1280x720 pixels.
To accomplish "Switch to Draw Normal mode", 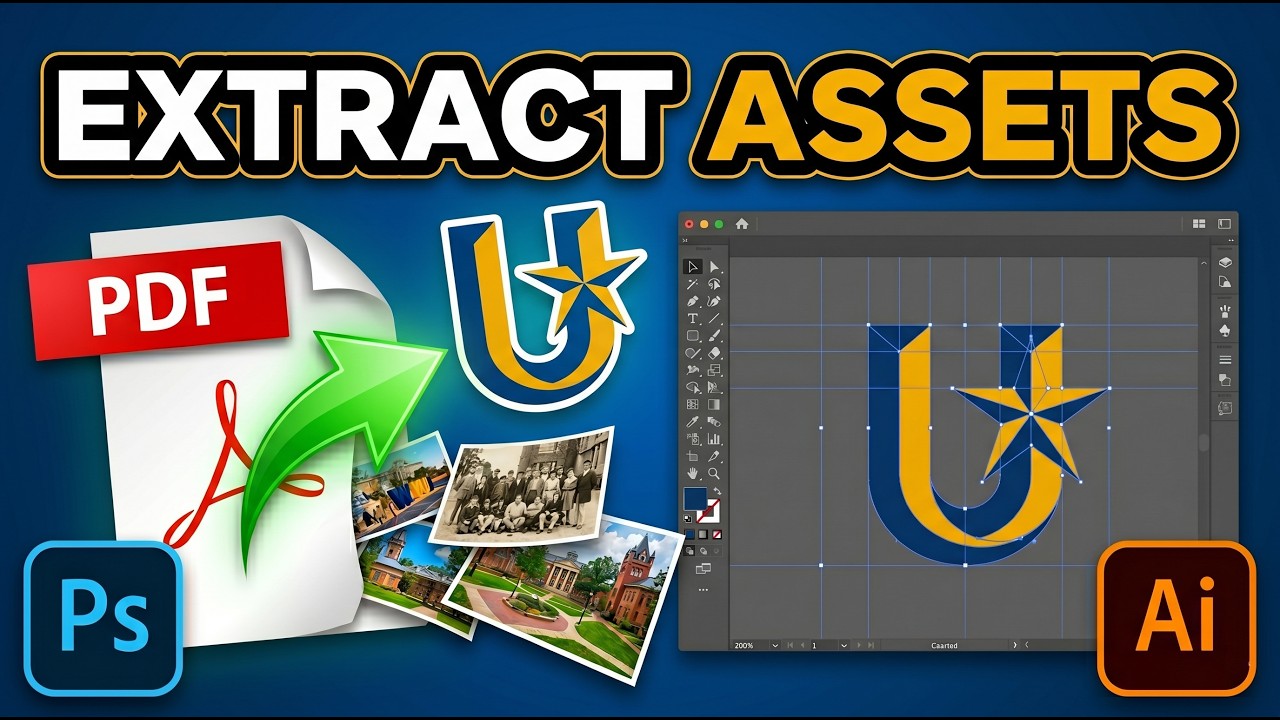I will pyautogui.click(x=690, y=551).
